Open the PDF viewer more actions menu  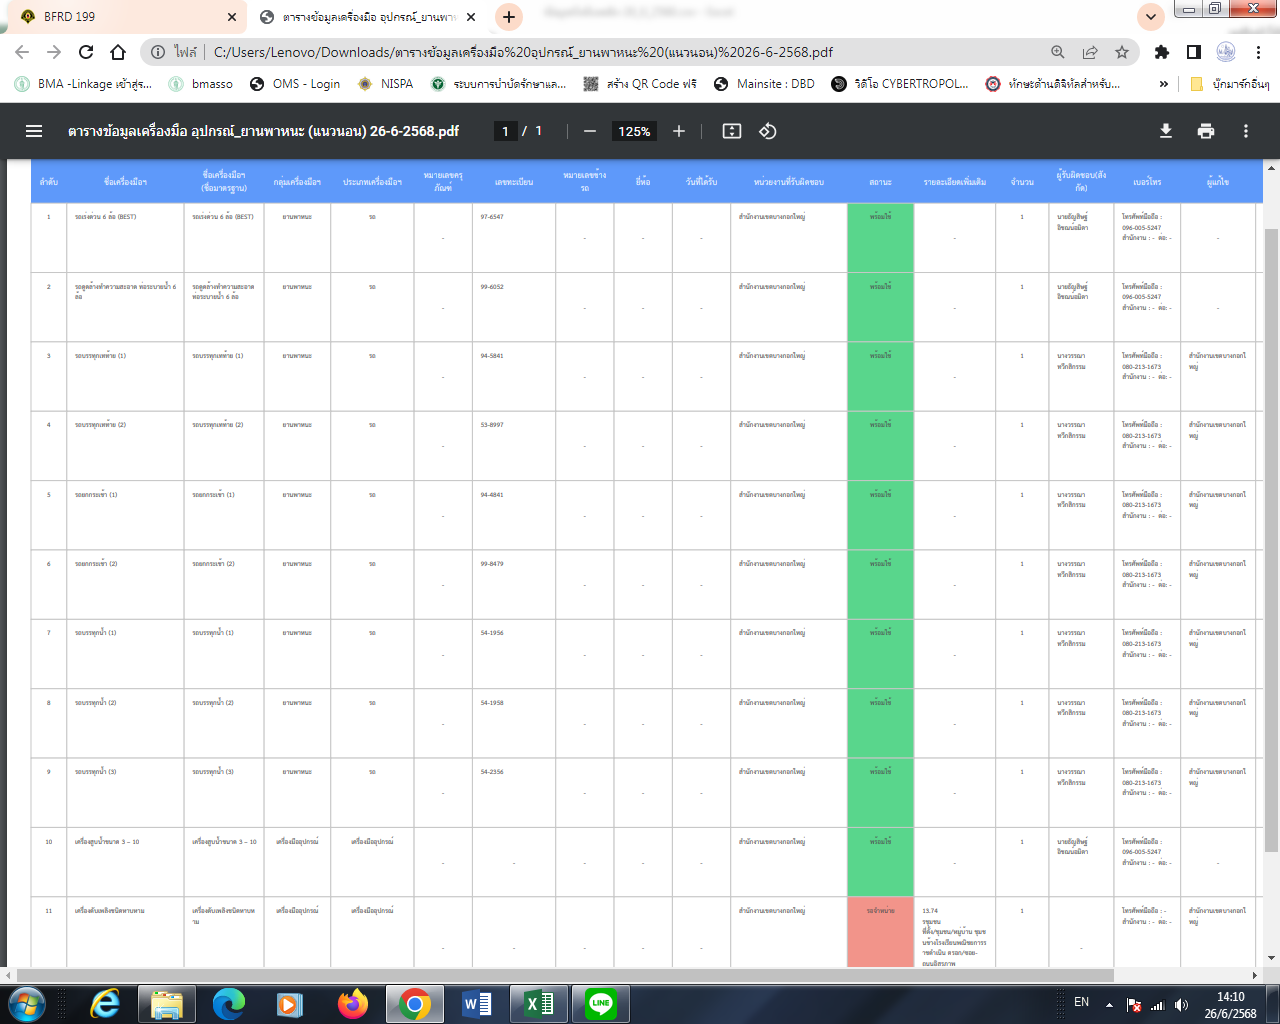point(1246,131)
